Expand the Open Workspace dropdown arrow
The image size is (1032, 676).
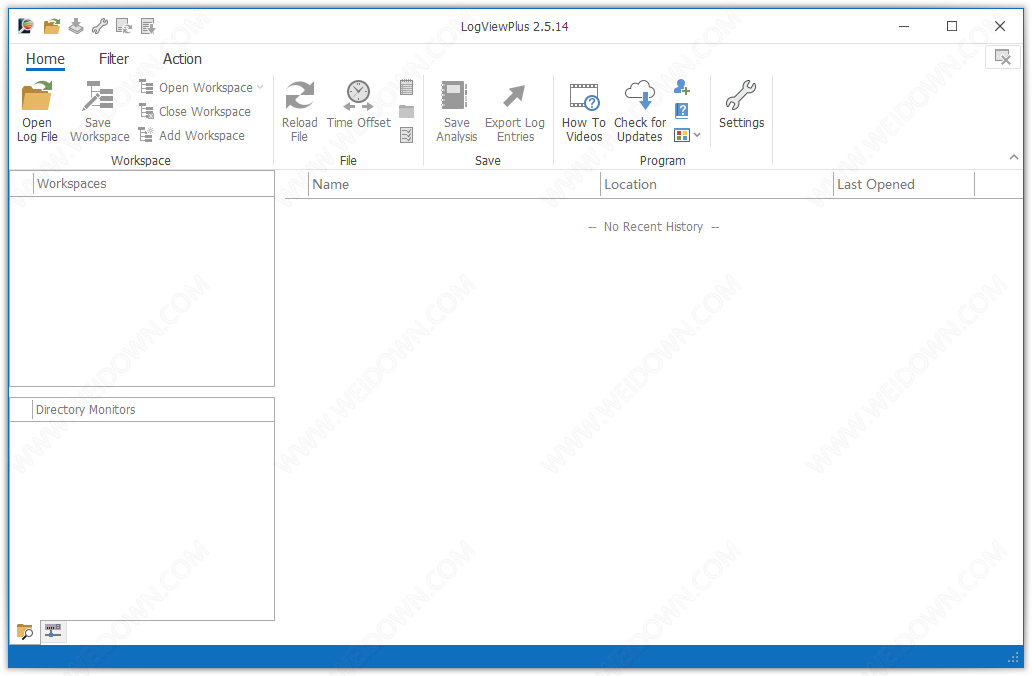(x=260, y=88)
